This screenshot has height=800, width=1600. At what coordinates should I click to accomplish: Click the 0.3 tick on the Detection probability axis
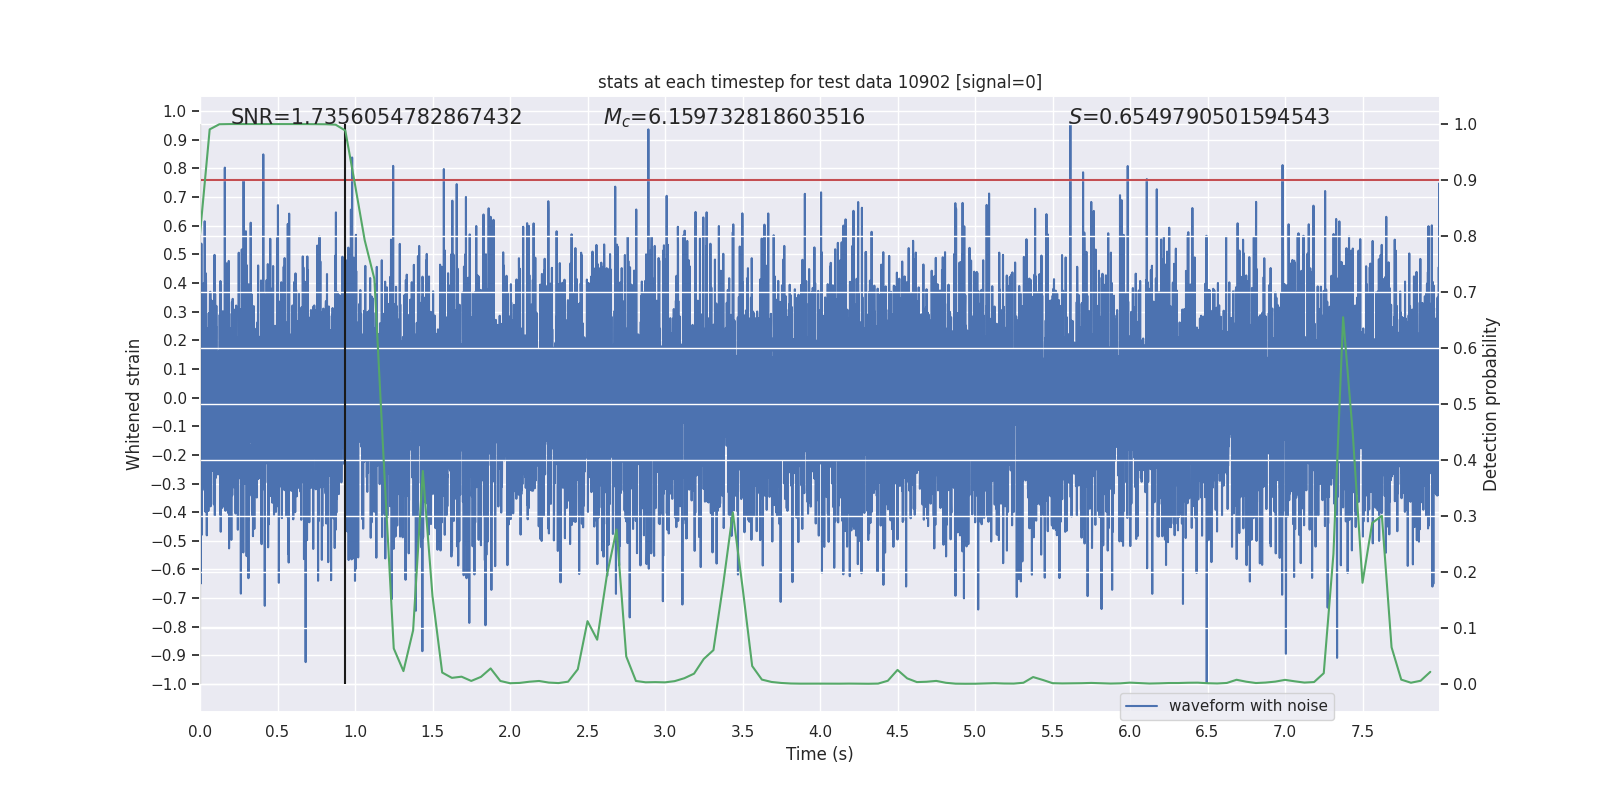pyautogui.click(x=1465, y=517)
